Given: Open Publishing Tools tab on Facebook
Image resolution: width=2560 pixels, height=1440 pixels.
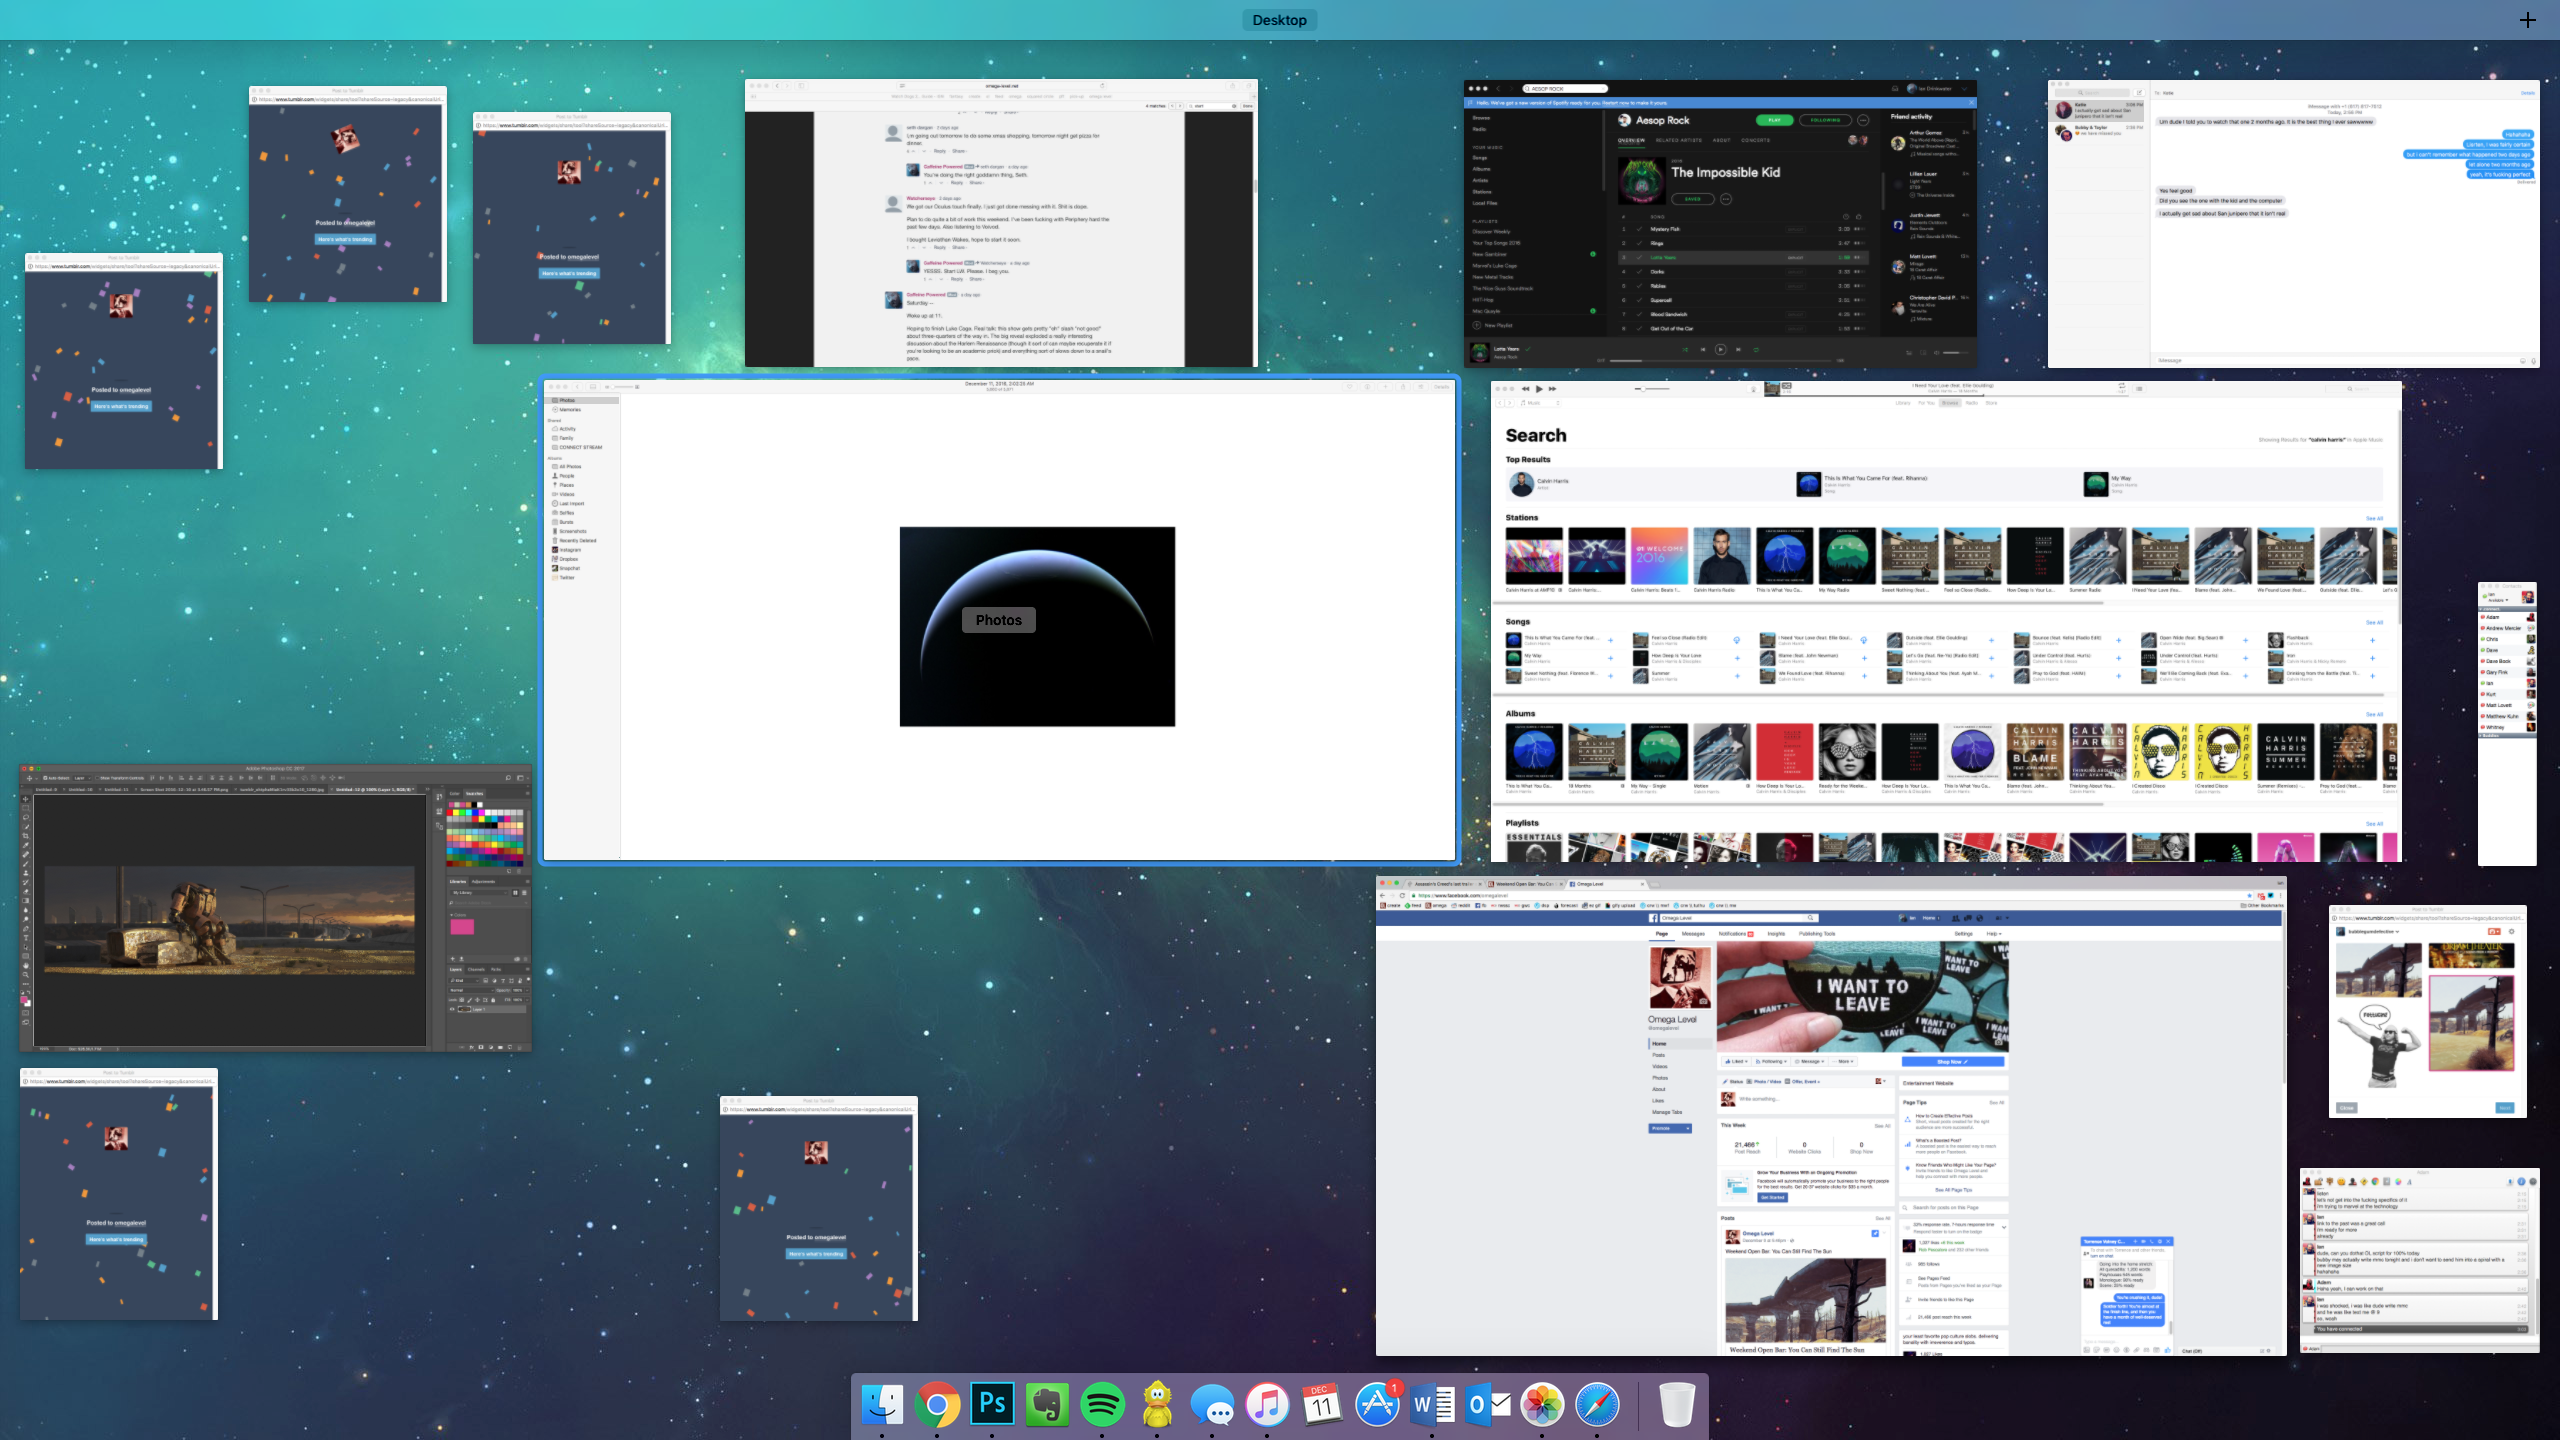Looking at the screenshot, I should (1817, 934).
